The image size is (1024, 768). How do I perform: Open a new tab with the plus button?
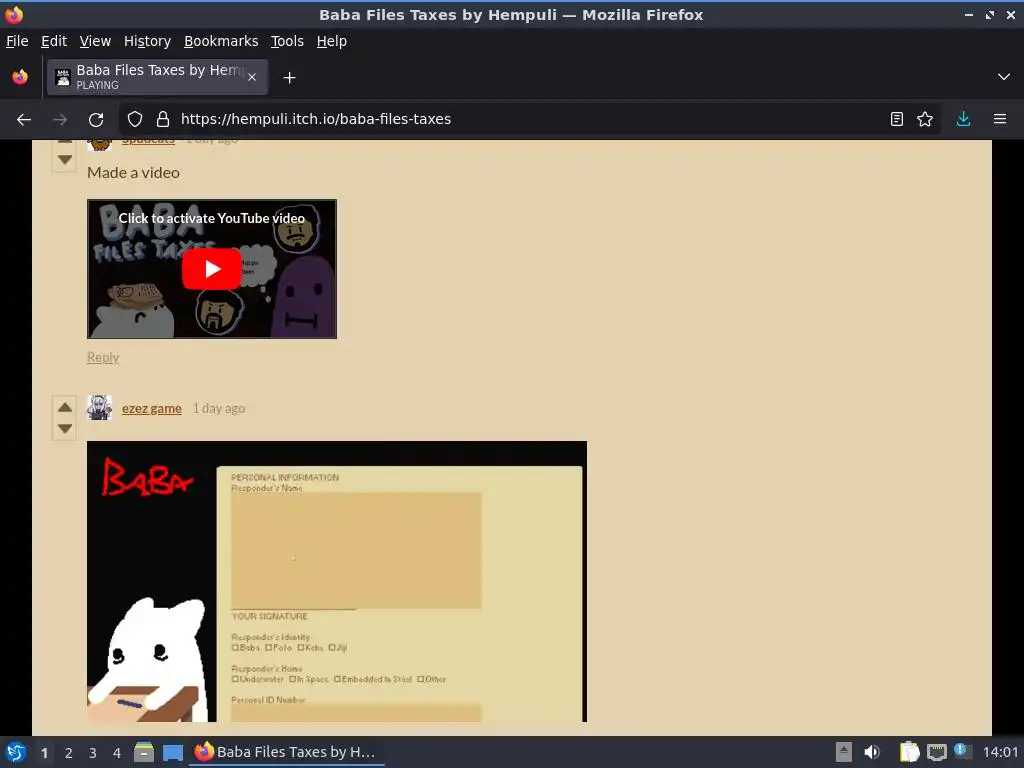[x=289, y=78]
